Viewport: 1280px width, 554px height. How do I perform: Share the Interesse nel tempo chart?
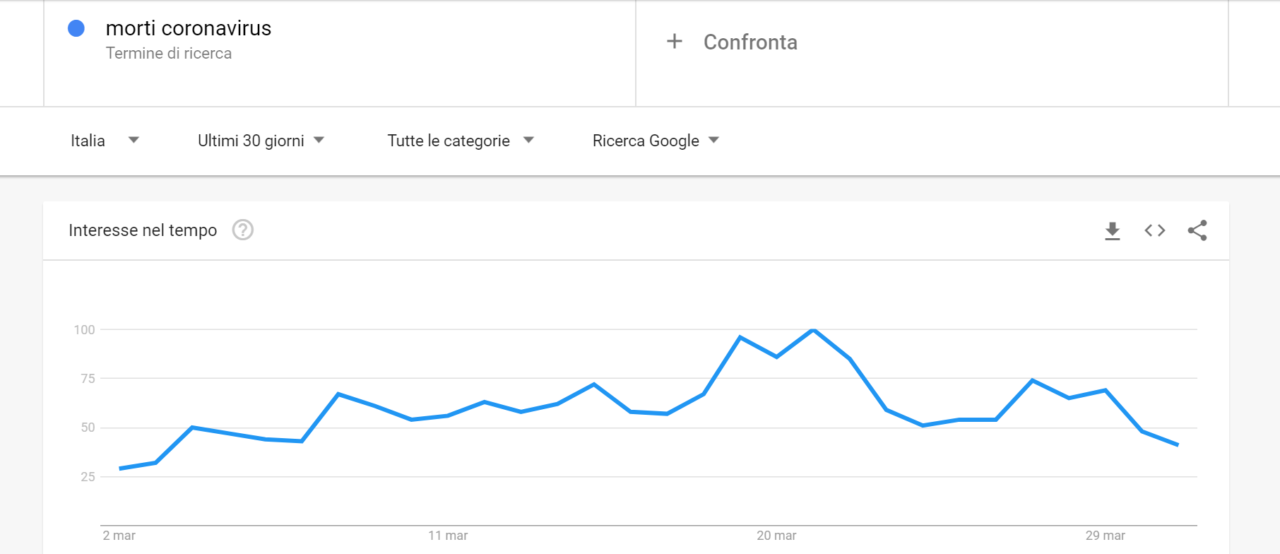1197,231
